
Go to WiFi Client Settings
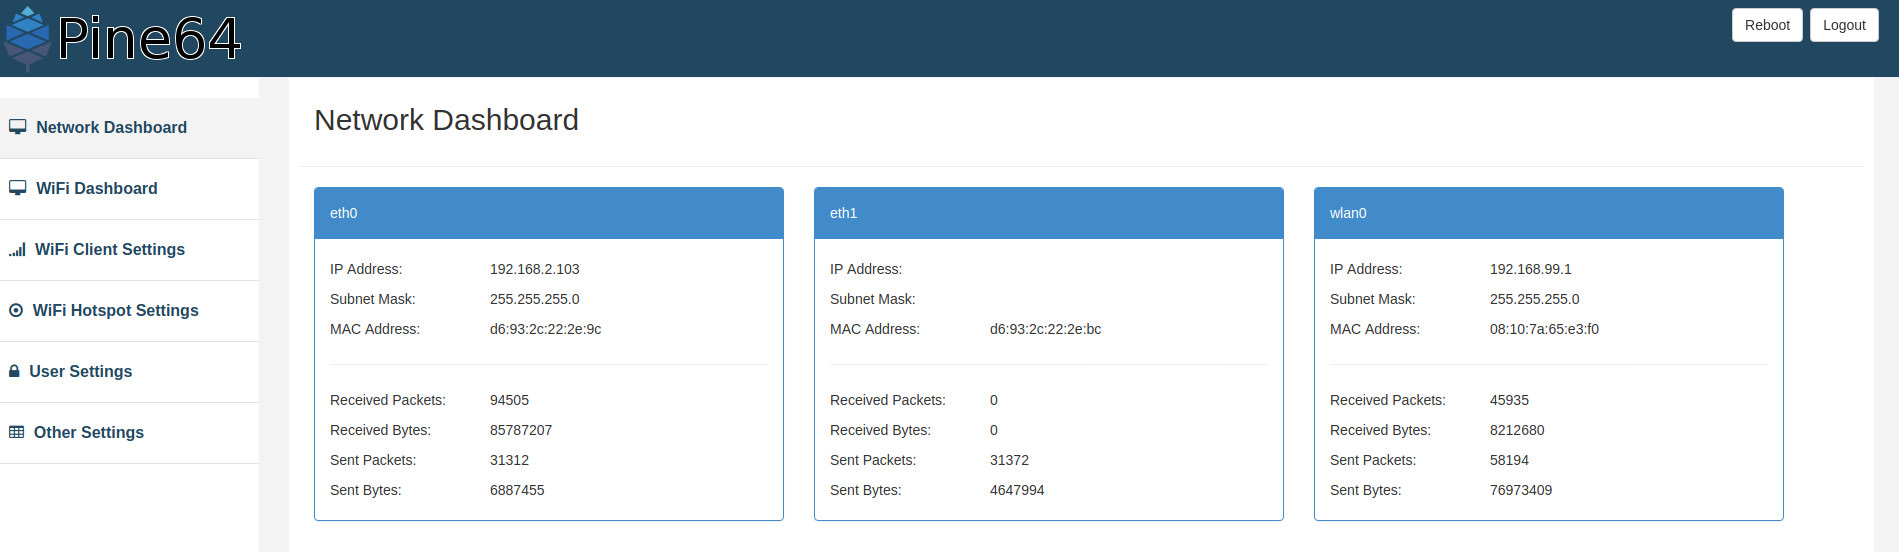point(129,250)
